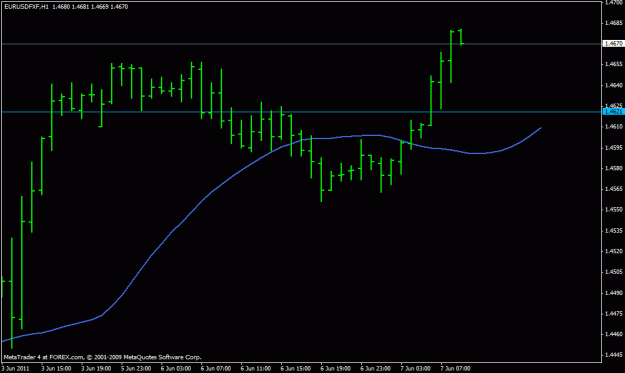Click the 1.4610 price axis label

tap(613, 126)
